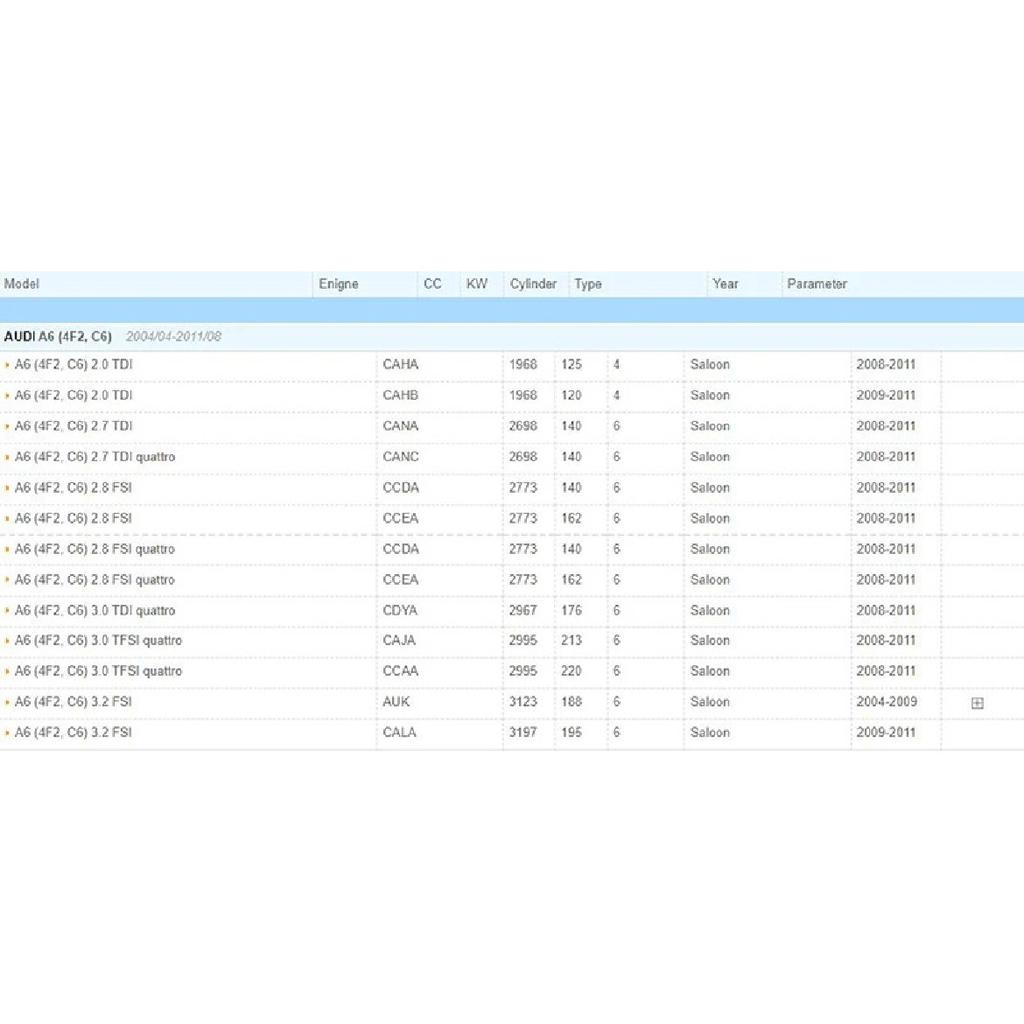Select model A6 2.7 TDI quattro
Image resolution: width=1024 pixels, height=1024 pixels.
click(95, 457)
